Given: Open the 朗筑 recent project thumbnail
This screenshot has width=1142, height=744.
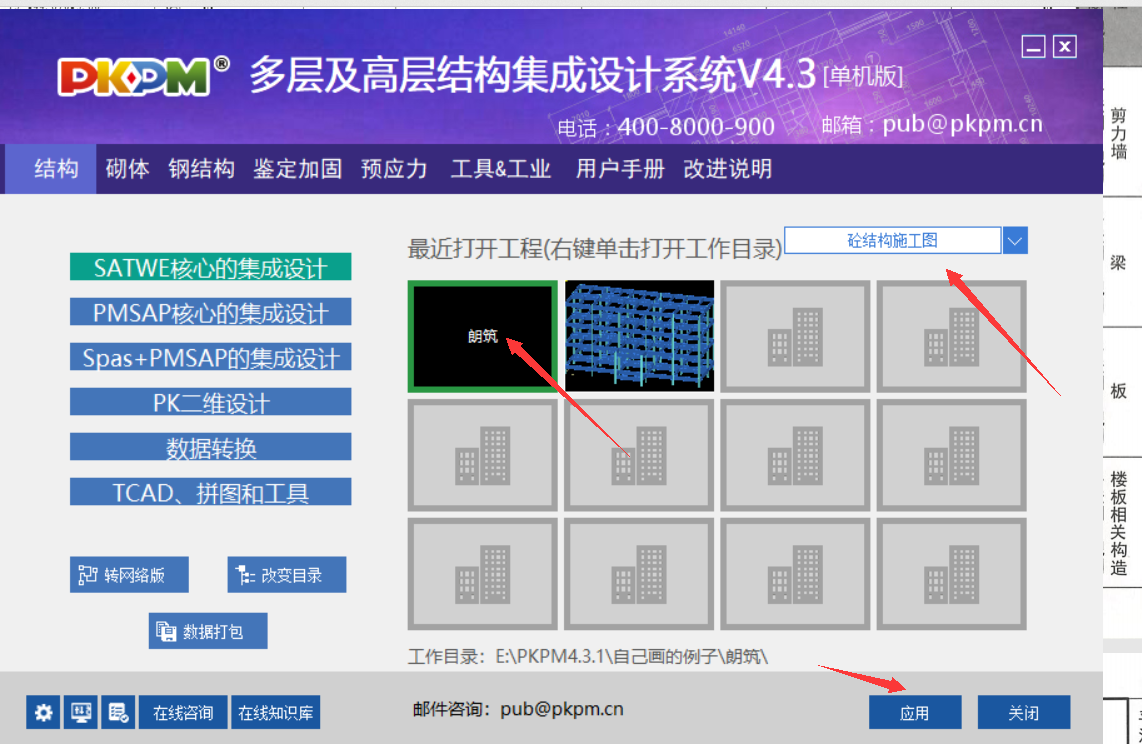Looking at the screenshot, I should pos(483,336).
